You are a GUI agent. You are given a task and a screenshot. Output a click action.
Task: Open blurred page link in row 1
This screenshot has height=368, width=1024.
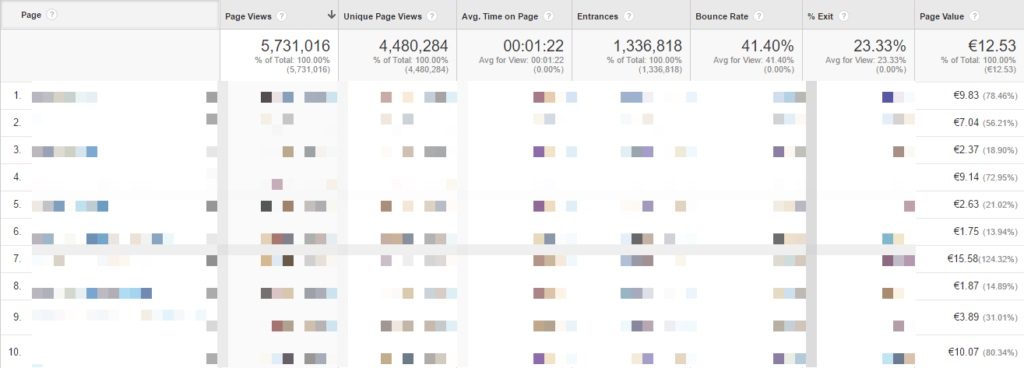pos(65,97)
